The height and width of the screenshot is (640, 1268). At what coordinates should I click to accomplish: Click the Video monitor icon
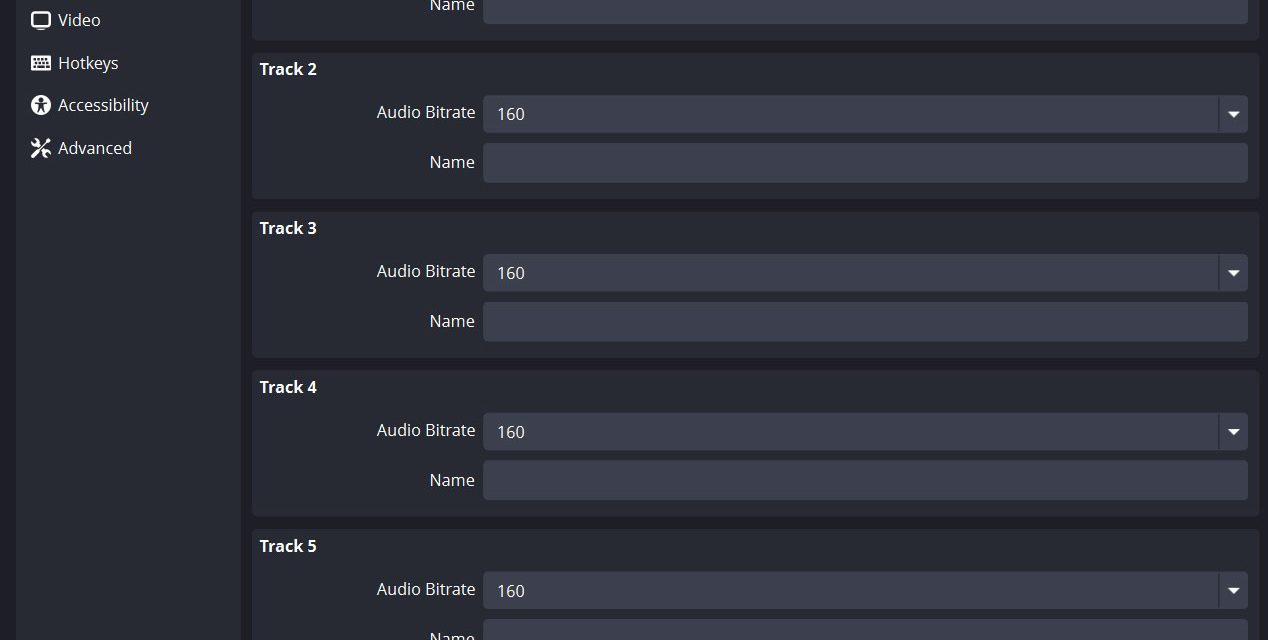(x=41, y=20)
